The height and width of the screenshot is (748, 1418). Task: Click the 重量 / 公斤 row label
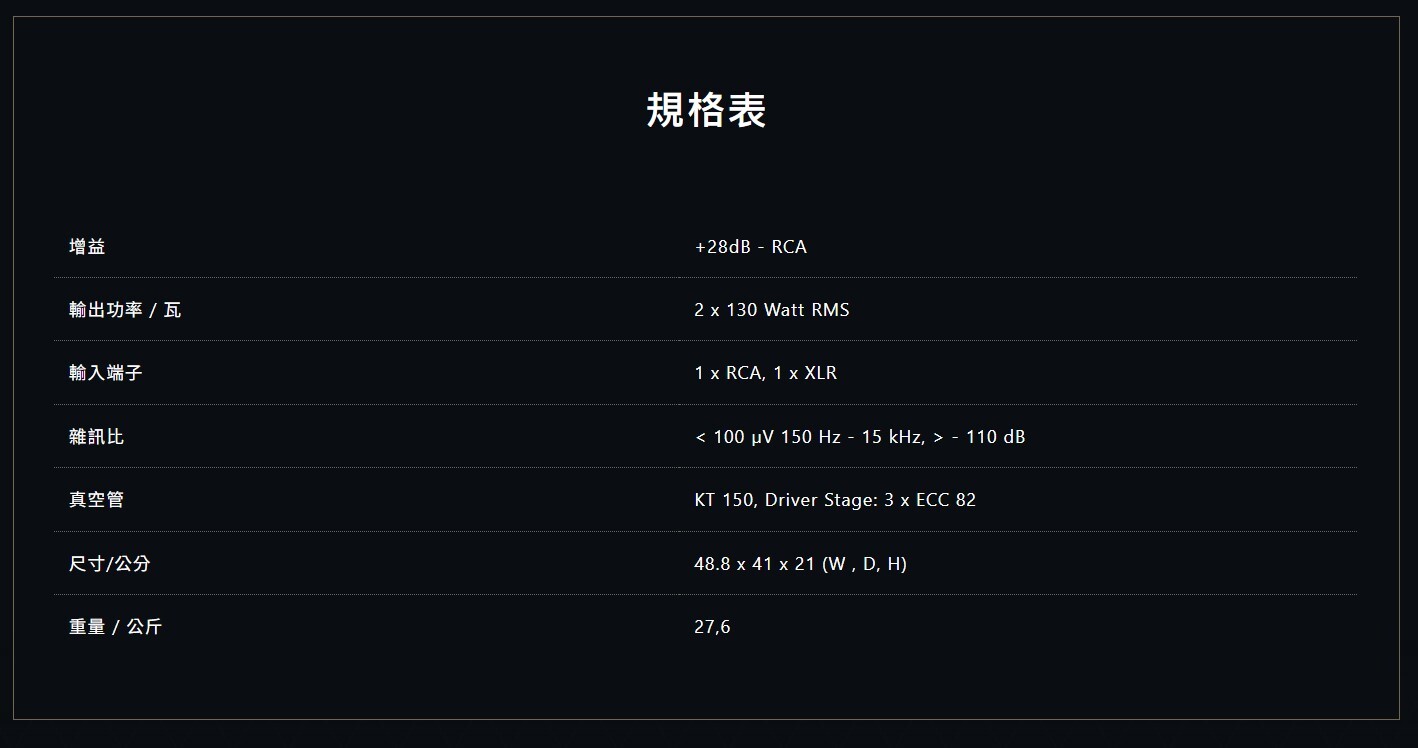(x=115, y=627)
